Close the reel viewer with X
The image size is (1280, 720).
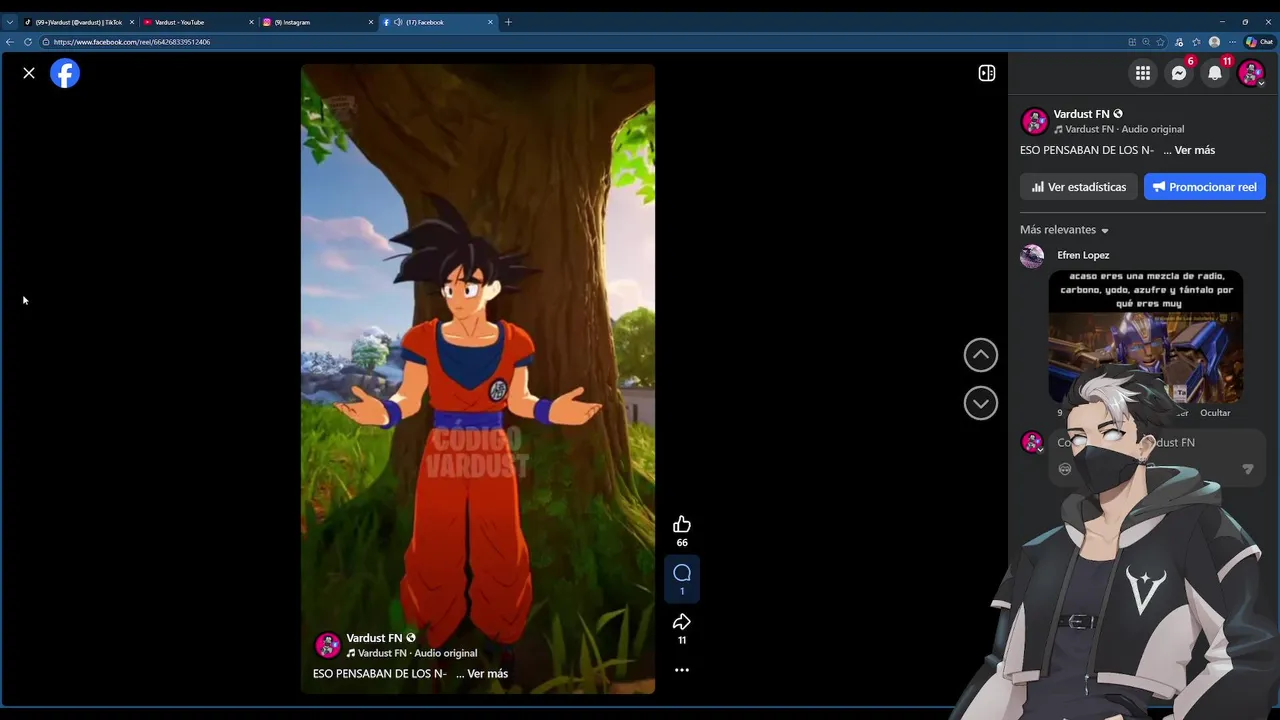(x=29, y=73)
